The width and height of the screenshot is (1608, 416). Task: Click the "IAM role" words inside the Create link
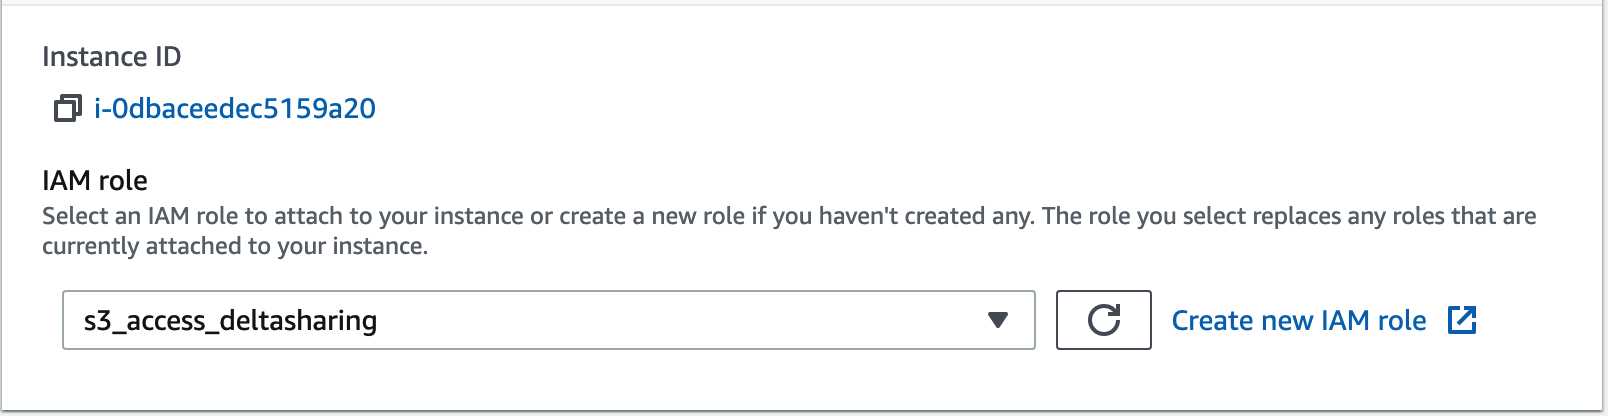pyautogui.click(x=1374, y=320)
